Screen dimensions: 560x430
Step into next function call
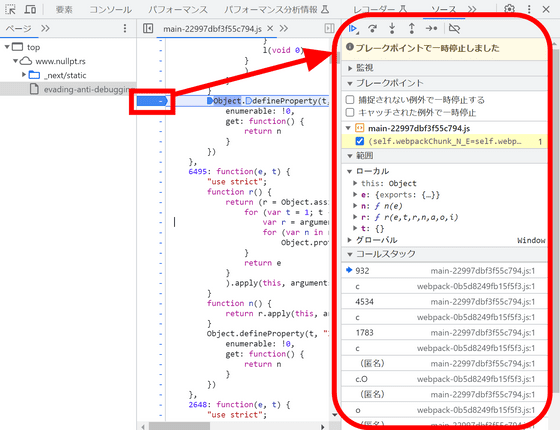(x=392, y=28)
